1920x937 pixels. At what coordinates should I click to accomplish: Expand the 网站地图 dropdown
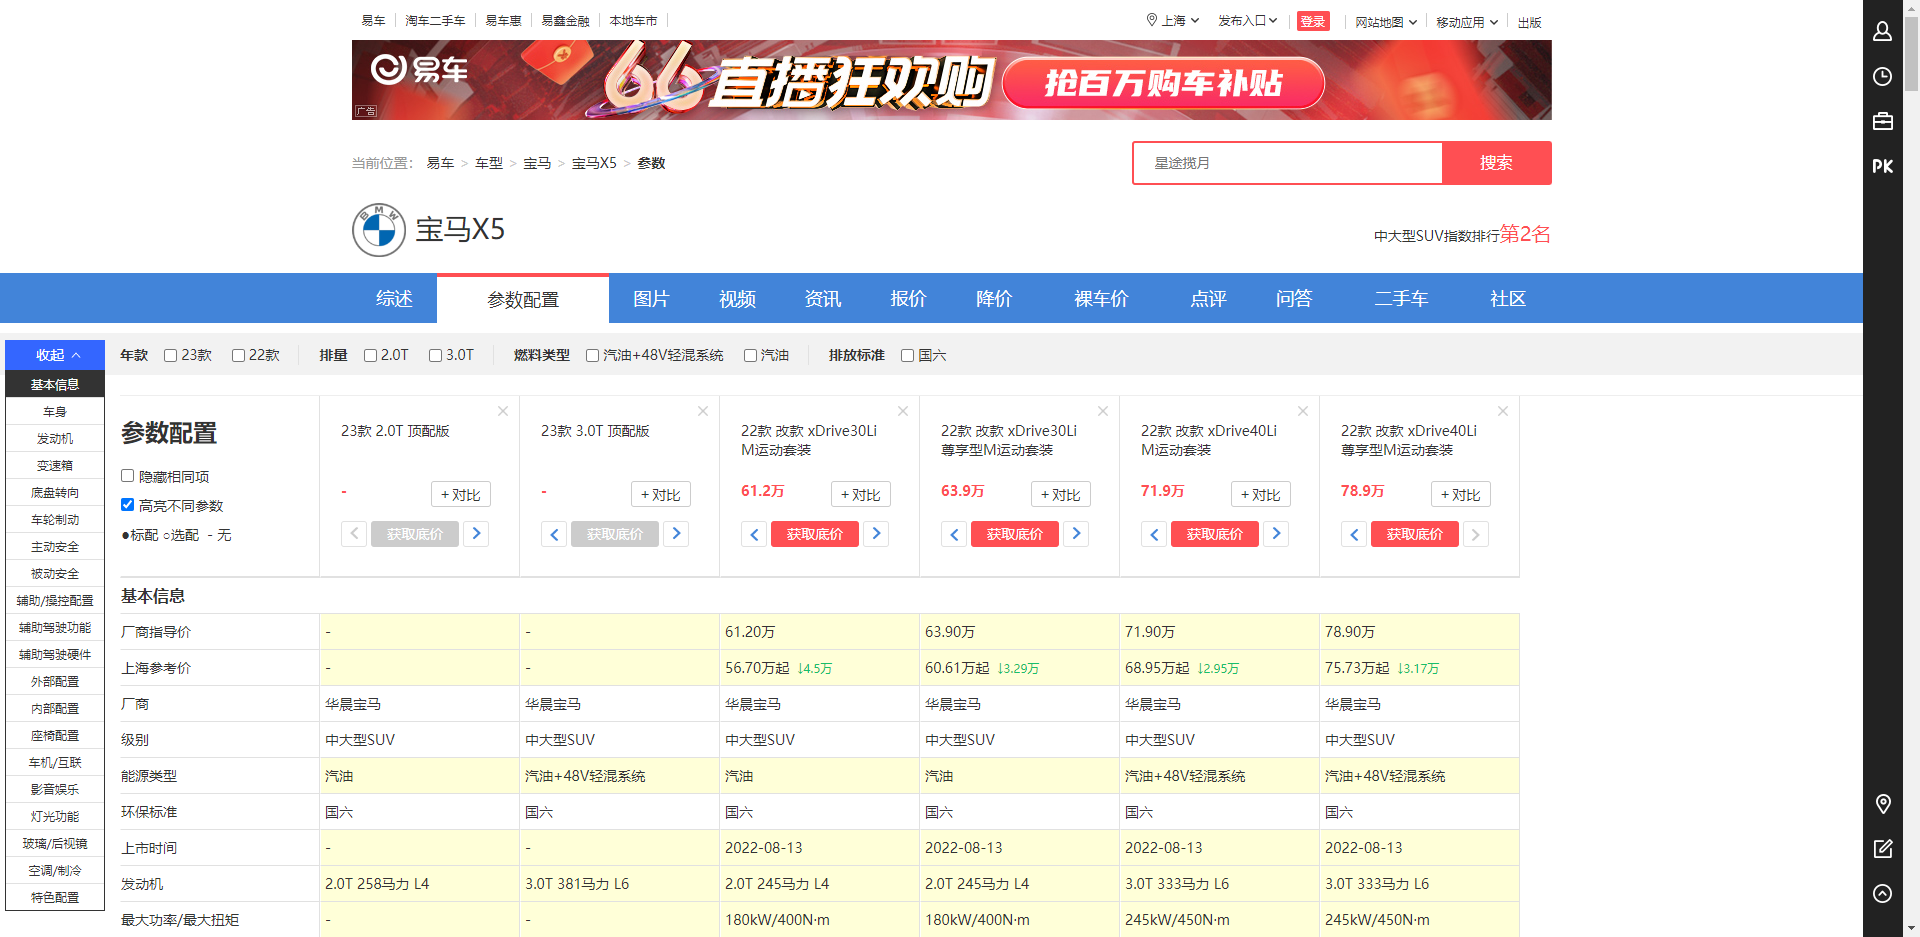pyautogui.click(x=1386, y=22)
